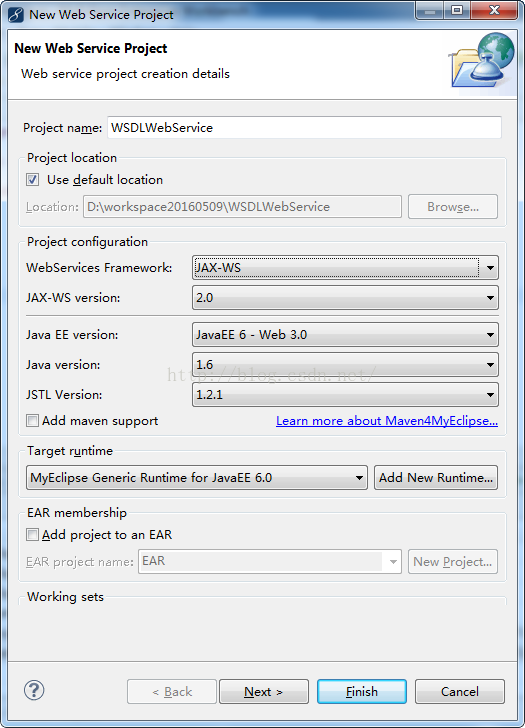
Task: Click 'Web service project creation details' text
Action: coord(125,74)
